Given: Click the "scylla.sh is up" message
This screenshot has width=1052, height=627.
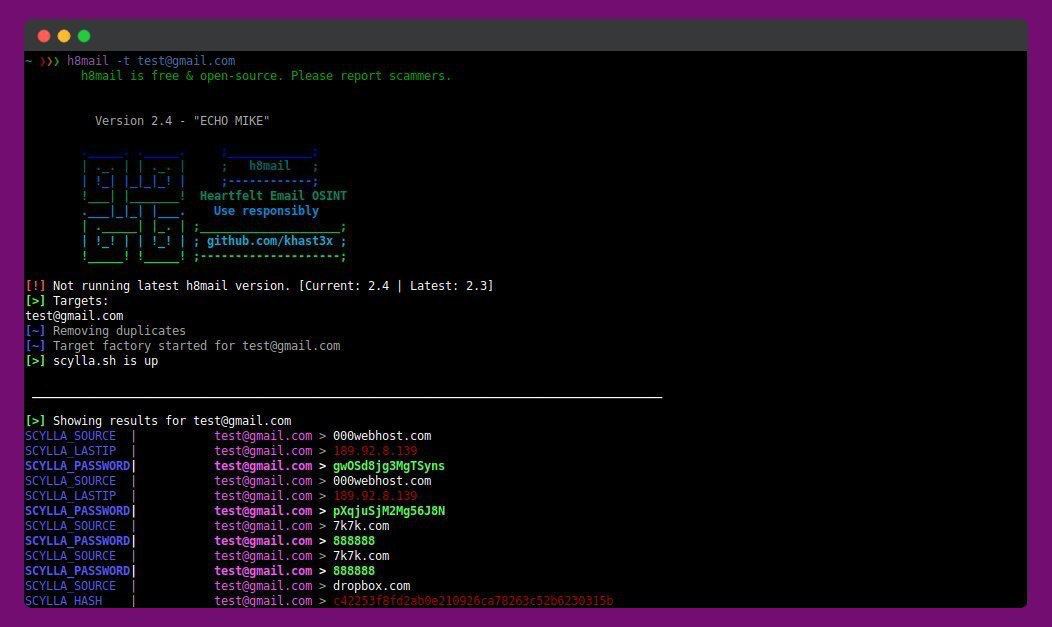Looking at the screenshot, I should pyautogui.click(x=105, y=361).
